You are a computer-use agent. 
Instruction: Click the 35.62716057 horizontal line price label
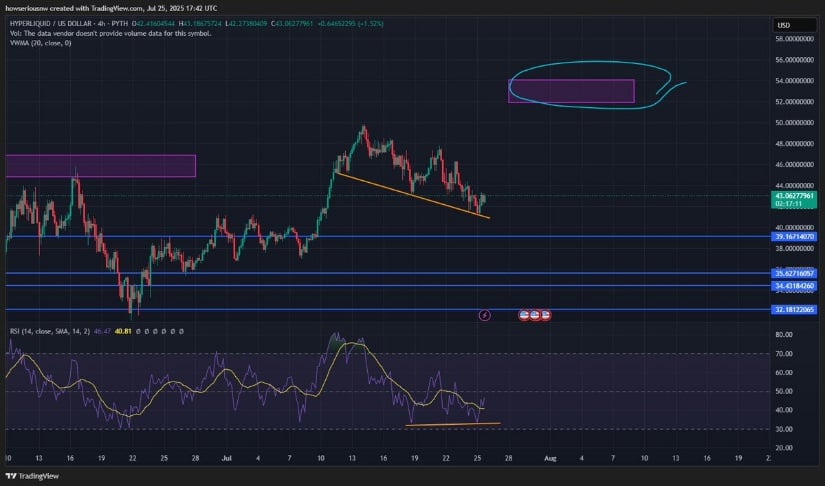point(794,274)
